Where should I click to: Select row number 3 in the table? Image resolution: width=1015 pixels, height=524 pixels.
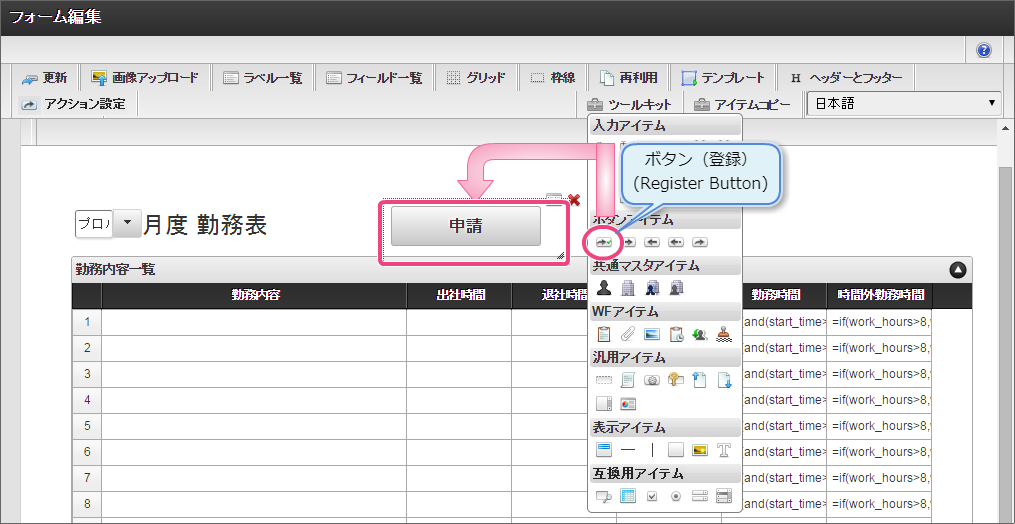pyautogui.click(x=87, y=374)
